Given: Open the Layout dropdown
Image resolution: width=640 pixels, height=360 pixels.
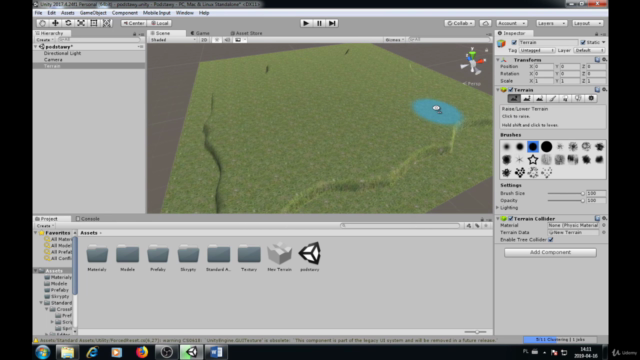Looking at the screenshot, I should point(587,23).
